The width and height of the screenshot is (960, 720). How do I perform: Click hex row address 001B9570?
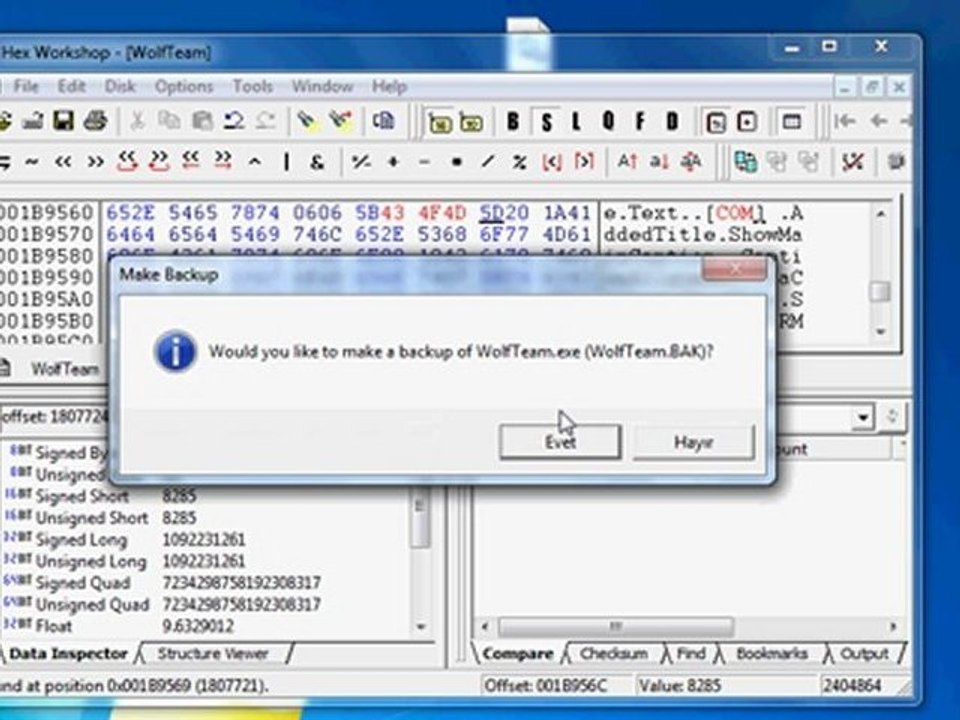pos(47,234)
